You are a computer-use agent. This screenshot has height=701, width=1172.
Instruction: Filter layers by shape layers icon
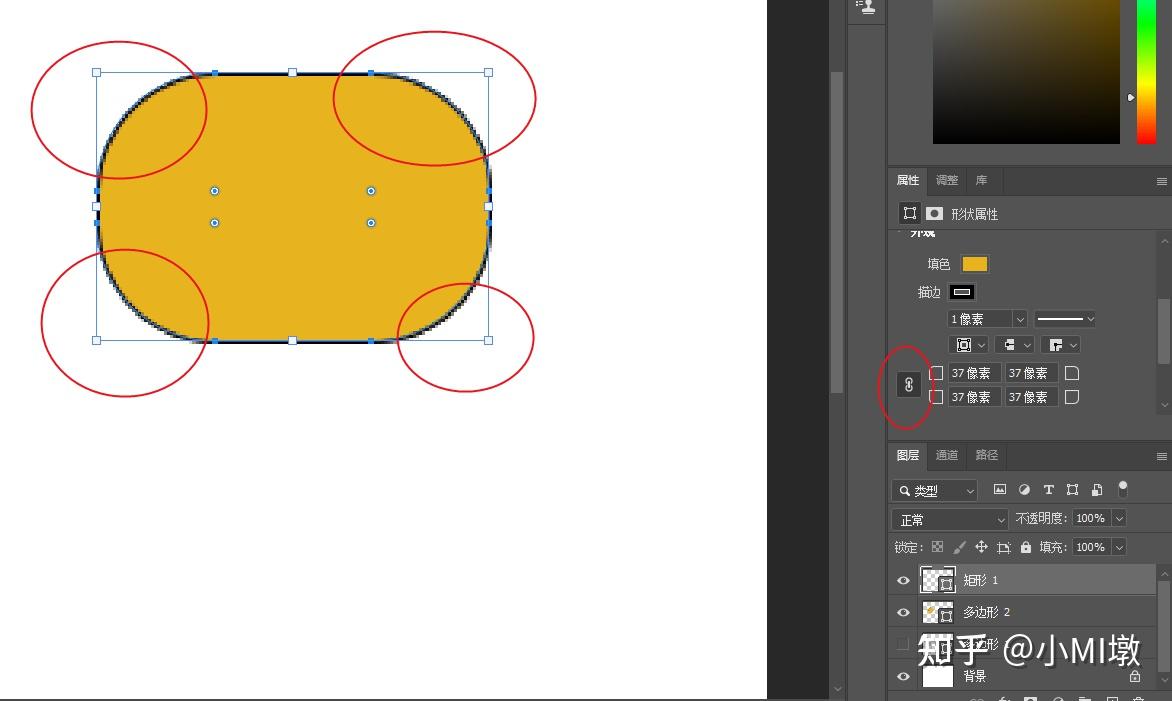pos(1073,490)
